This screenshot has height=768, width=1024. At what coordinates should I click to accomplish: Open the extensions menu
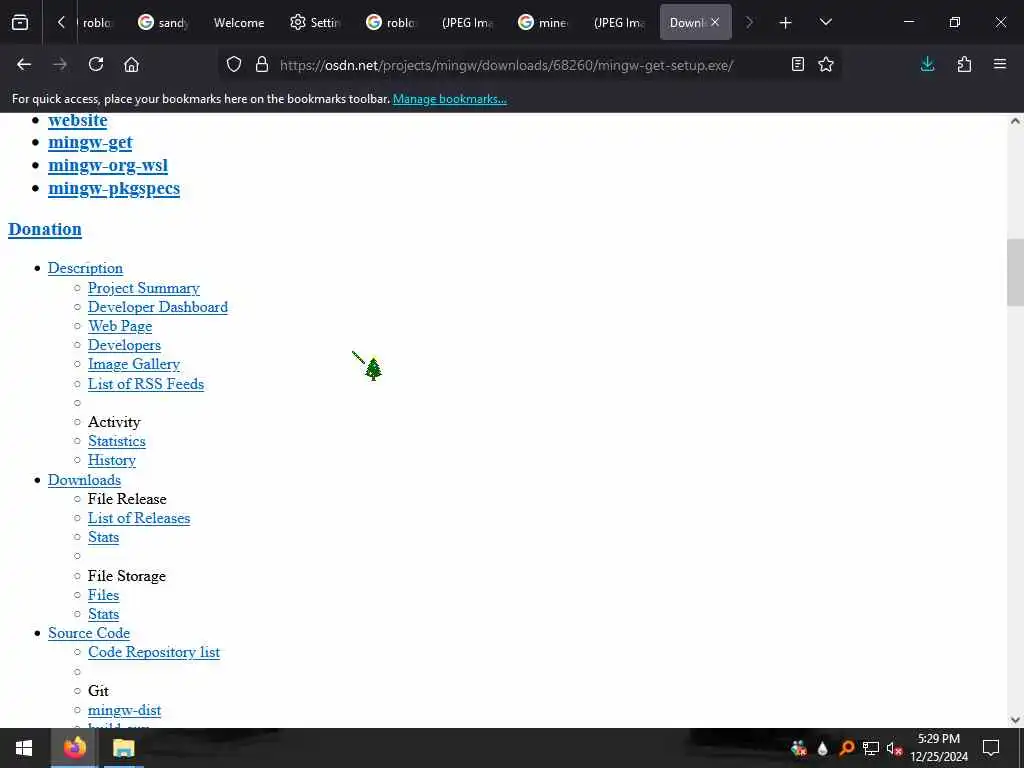click(x=964, y=65)
